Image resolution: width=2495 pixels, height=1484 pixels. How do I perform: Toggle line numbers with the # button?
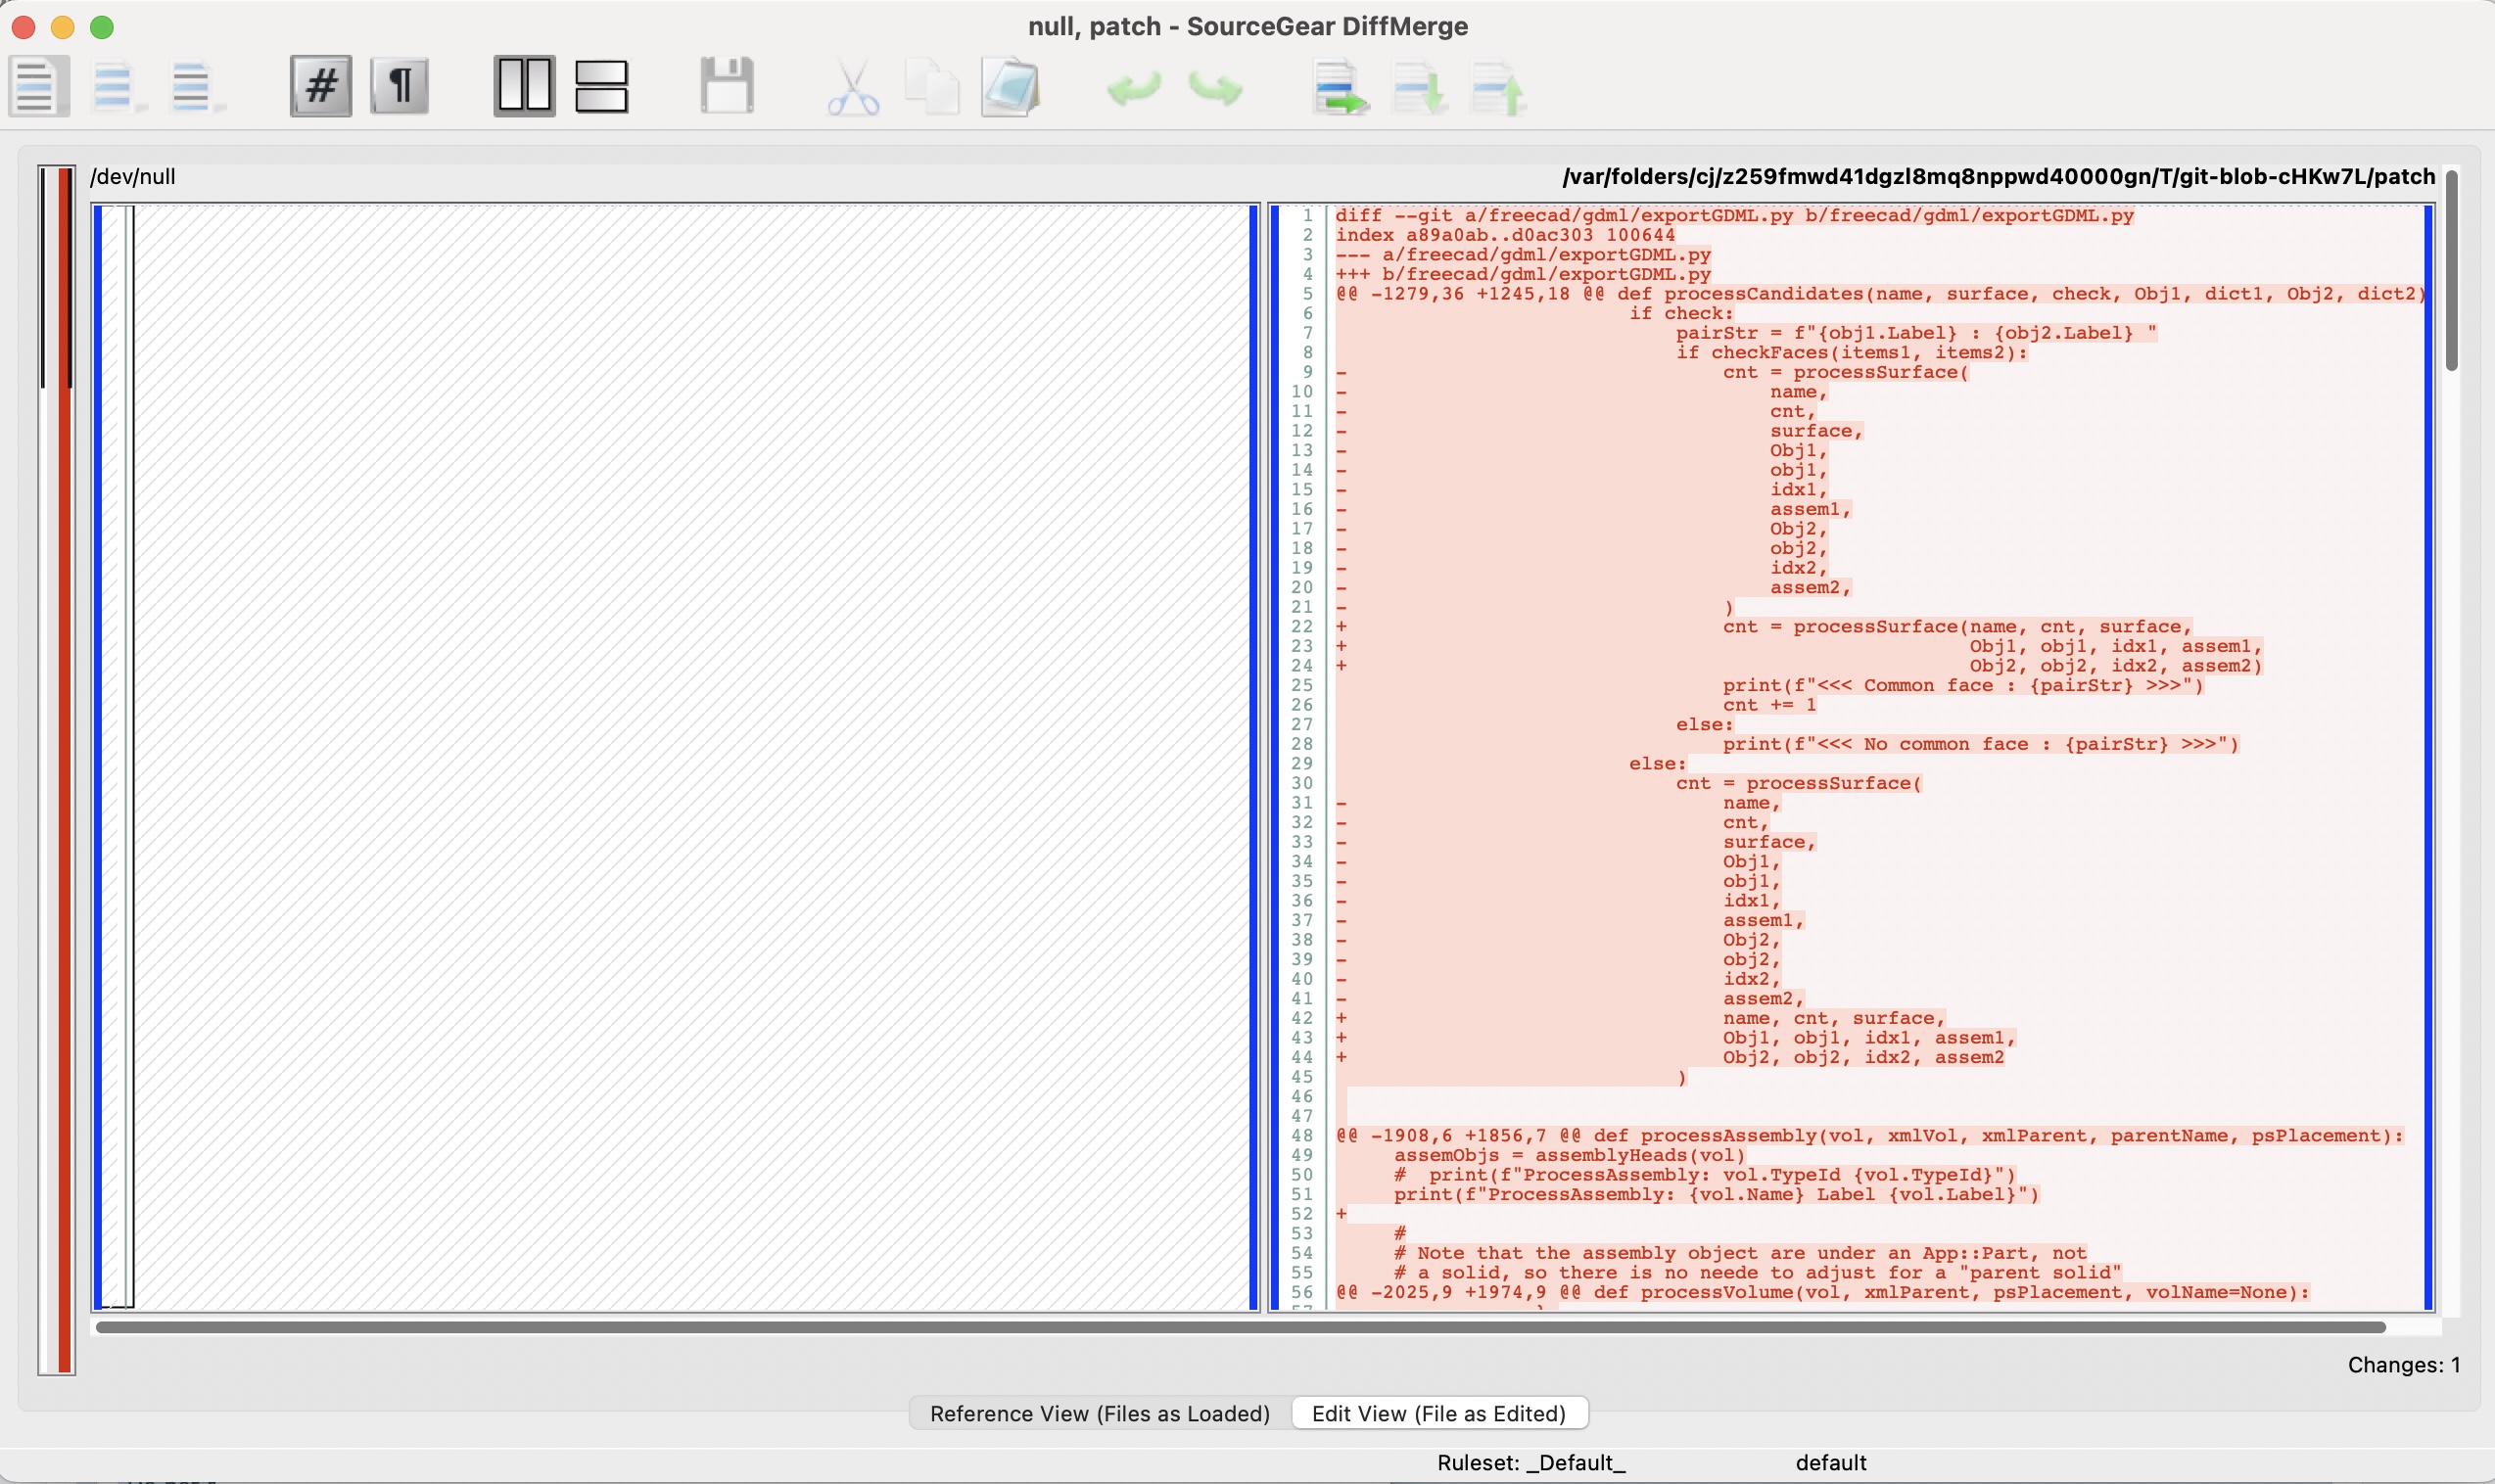coord(321,87)
